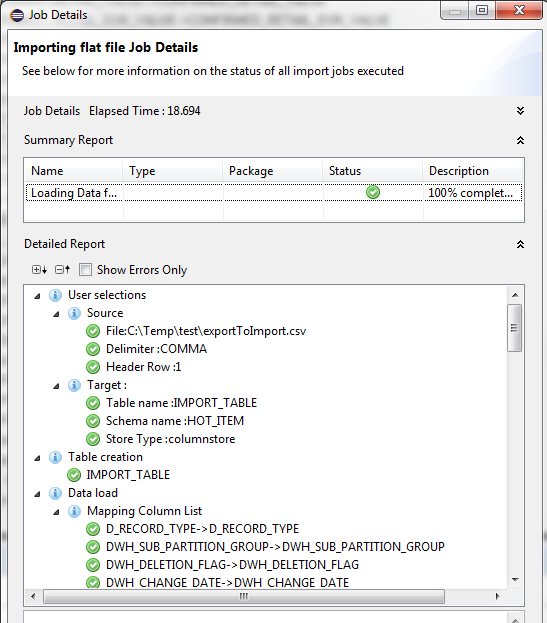Click the Source info icon
Viewport: 547px width, 623px height.
click(74, 313)
